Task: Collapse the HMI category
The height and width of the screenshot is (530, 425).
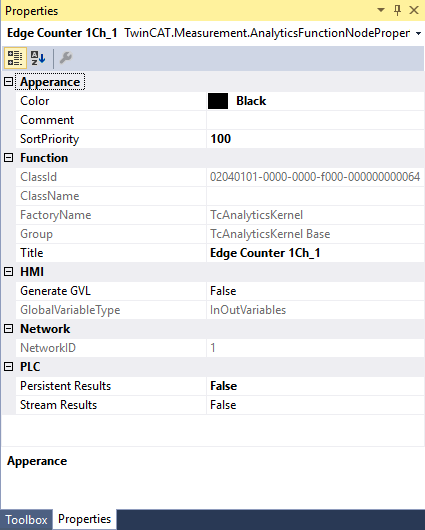Action: (x=8, y=272)
